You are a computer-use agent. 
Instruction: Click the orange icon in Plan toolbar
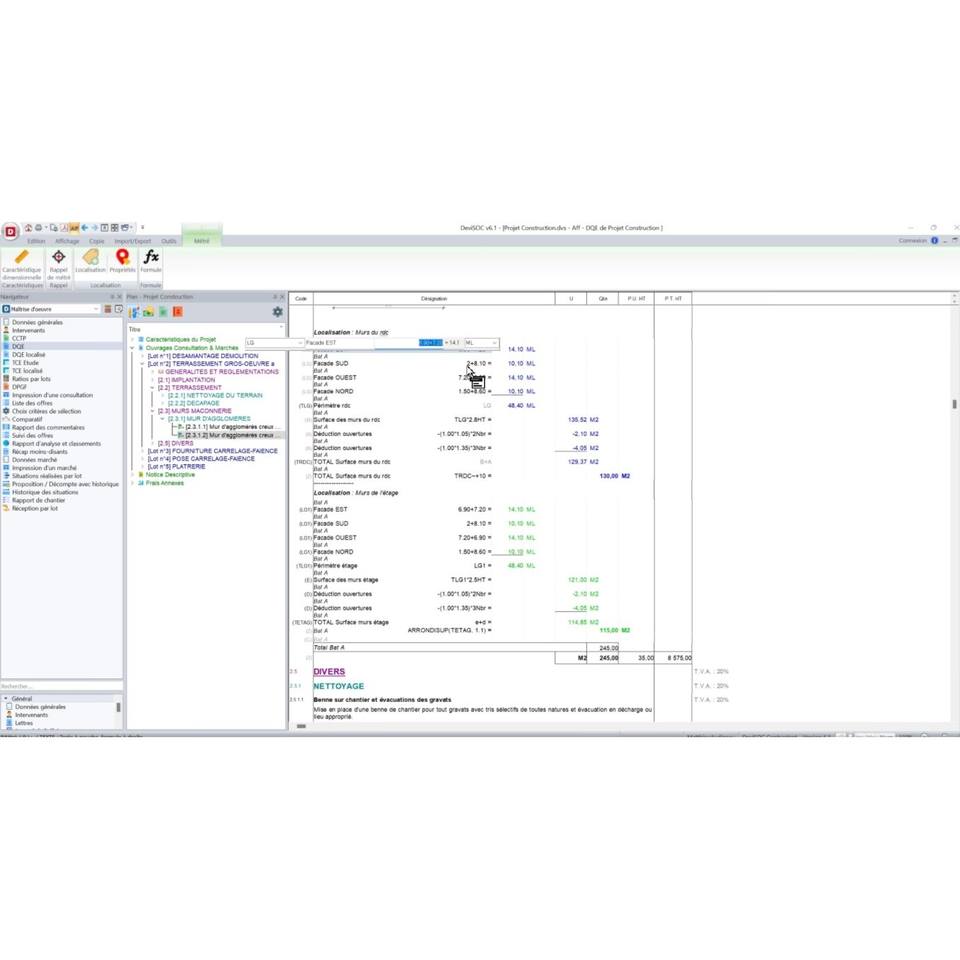[x=178, y=312]
